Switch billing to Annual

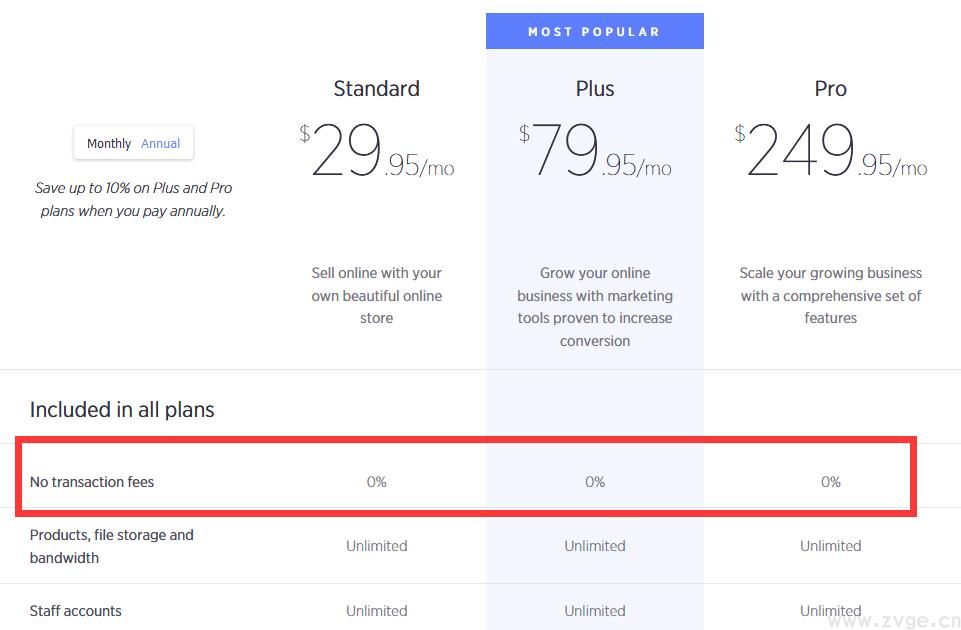[160, 143]
